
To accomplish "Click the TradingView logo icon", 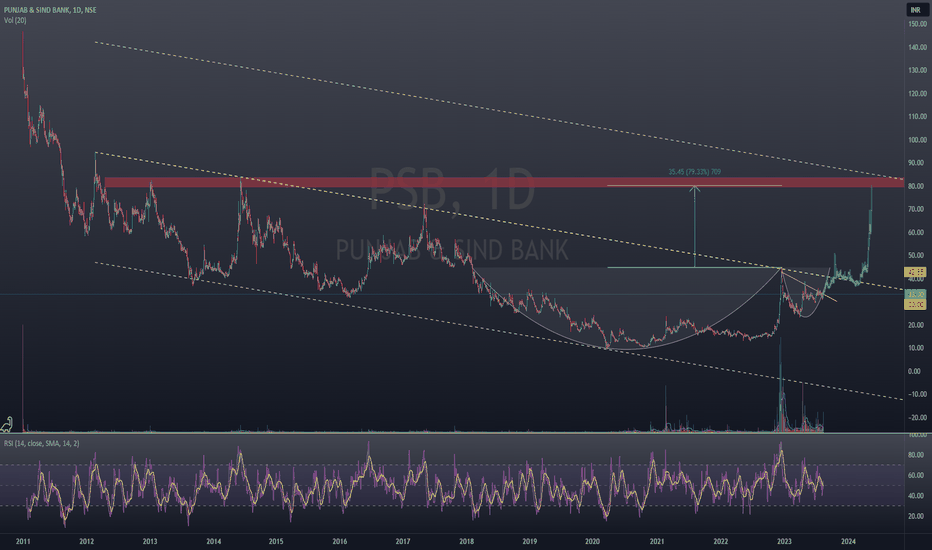I will pos(7,424).
